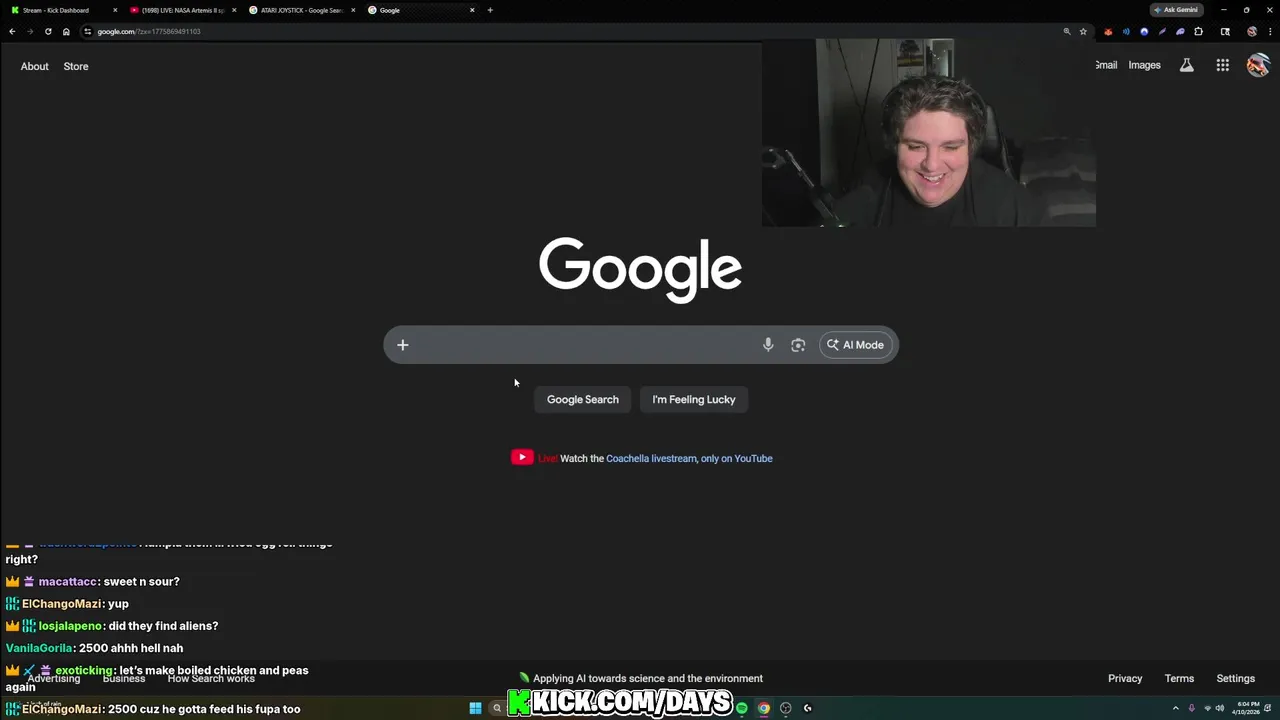
Task: Open the Privacy footer link
Action: (x=1125, y=678)
